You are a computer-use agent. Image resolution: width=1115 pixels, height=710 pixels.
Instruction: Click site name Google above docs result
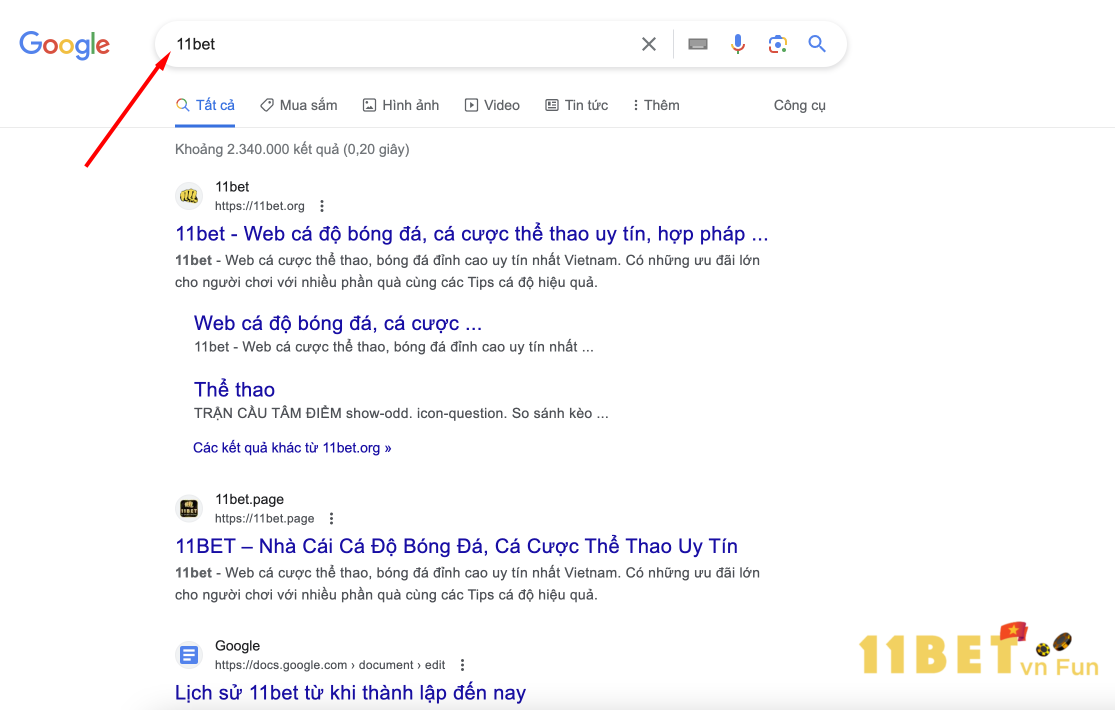click(x=238, y=645)
